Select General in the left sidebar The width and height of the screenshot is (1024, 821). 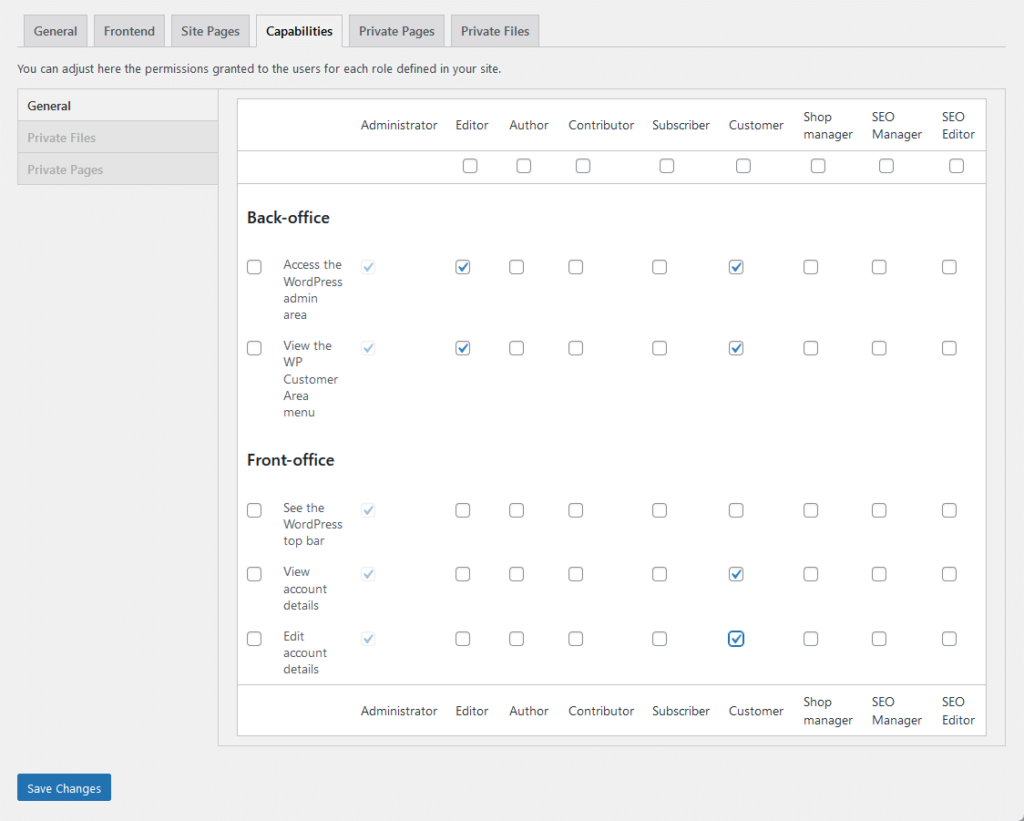tap(118, 106)
